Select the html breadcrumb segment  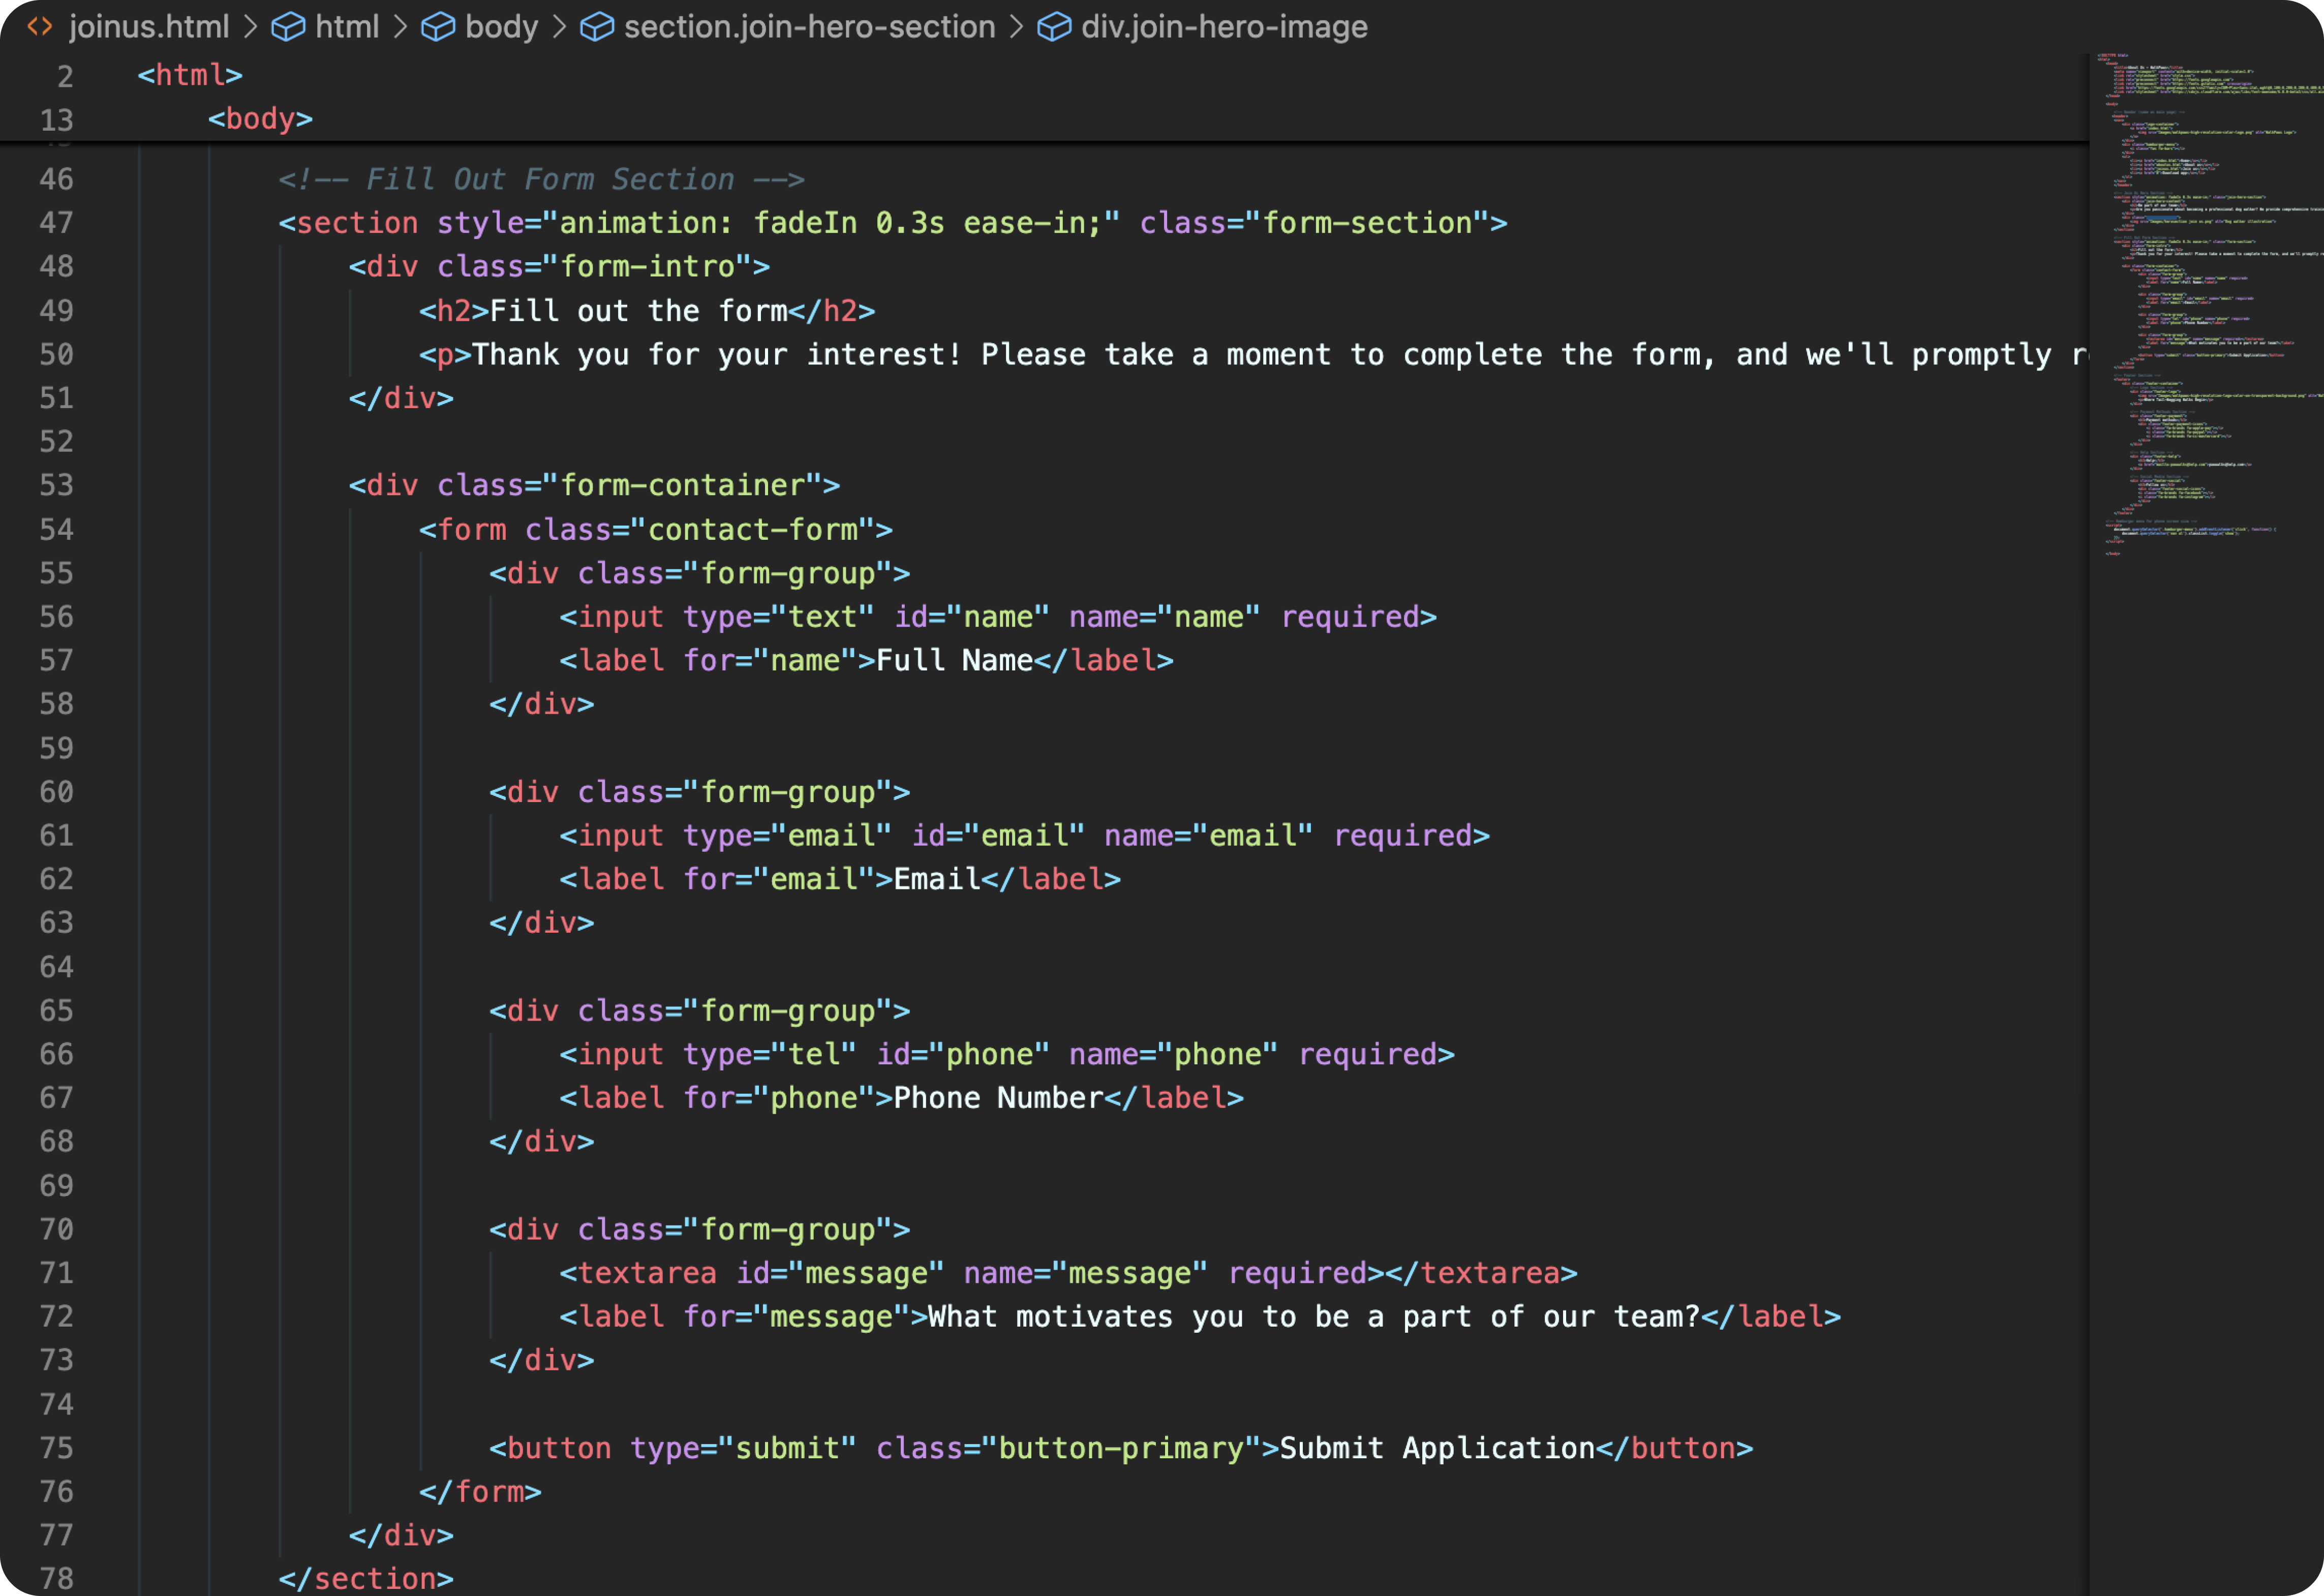pos(347,27)
